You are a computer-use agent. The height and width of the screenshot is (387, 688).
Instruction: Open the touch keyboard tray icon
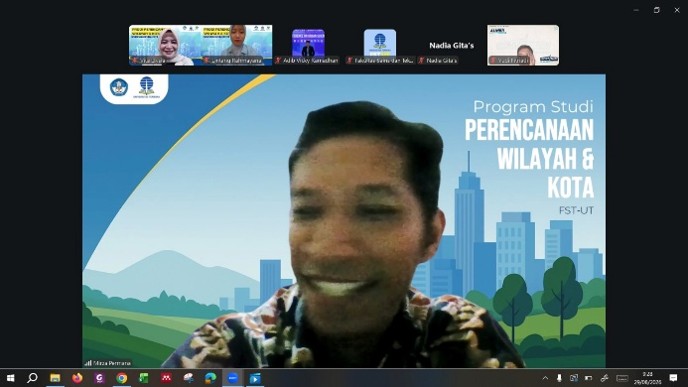pos(622,378)
